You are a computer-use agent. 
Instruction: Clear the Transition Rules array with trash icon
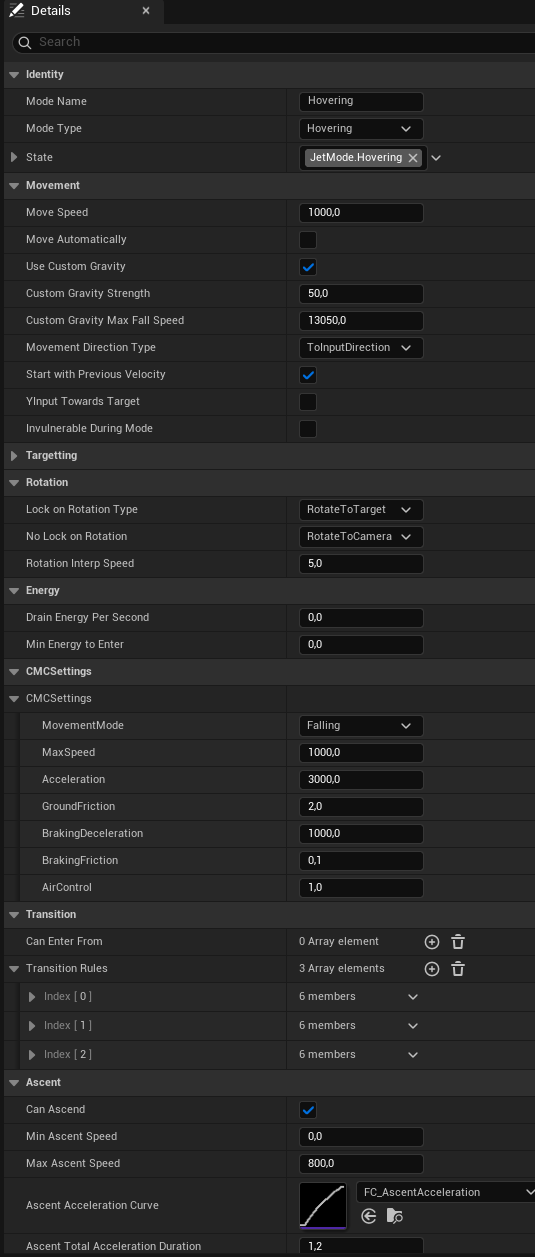(x=458, y=969)
